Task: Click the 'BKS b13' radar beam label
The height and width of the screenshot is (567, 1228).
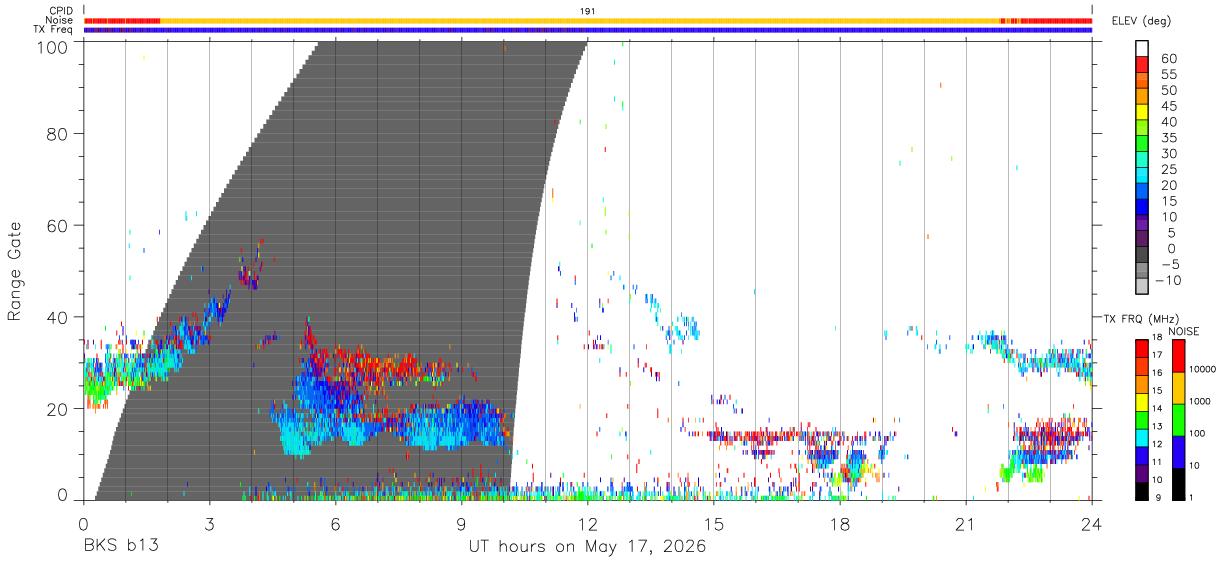Action: point(119,546)
